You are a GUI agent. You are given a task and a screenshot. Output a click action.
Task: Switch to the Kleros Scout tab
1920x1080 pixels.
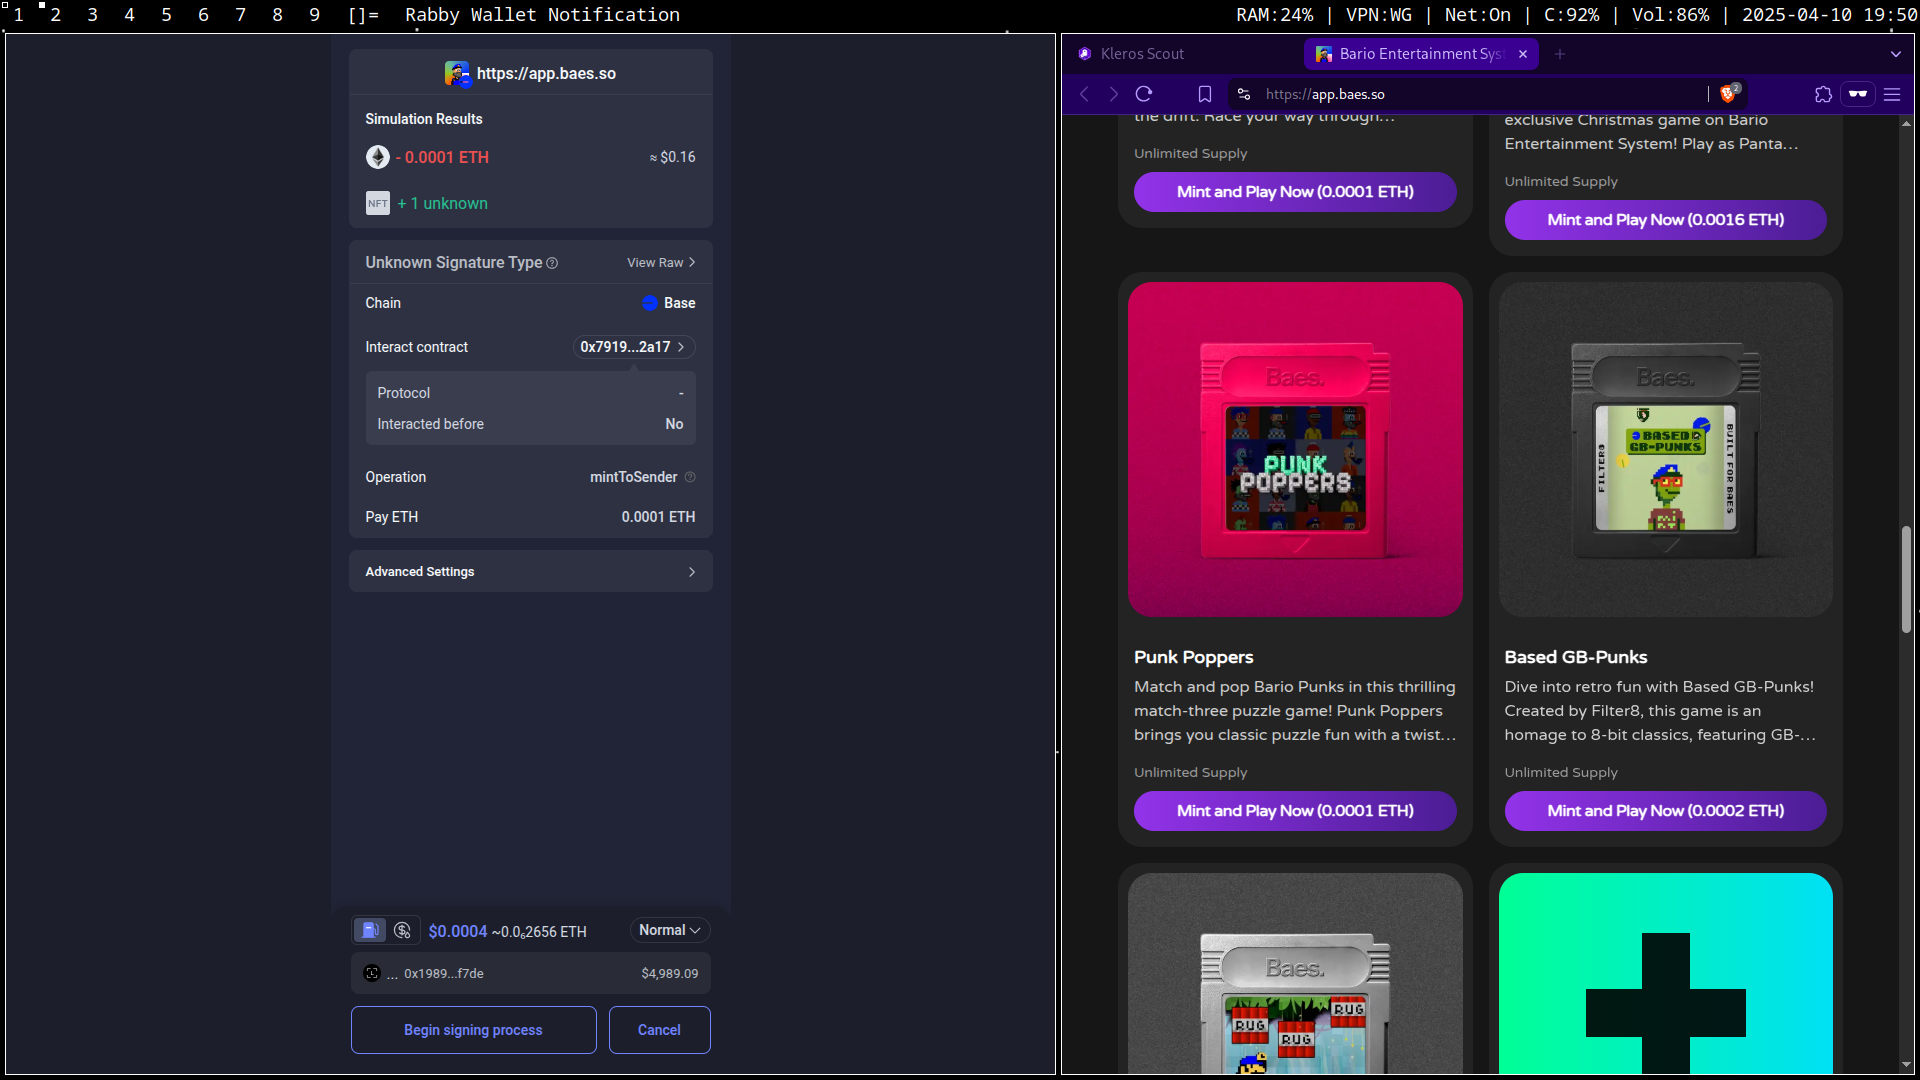(1182, 54)
